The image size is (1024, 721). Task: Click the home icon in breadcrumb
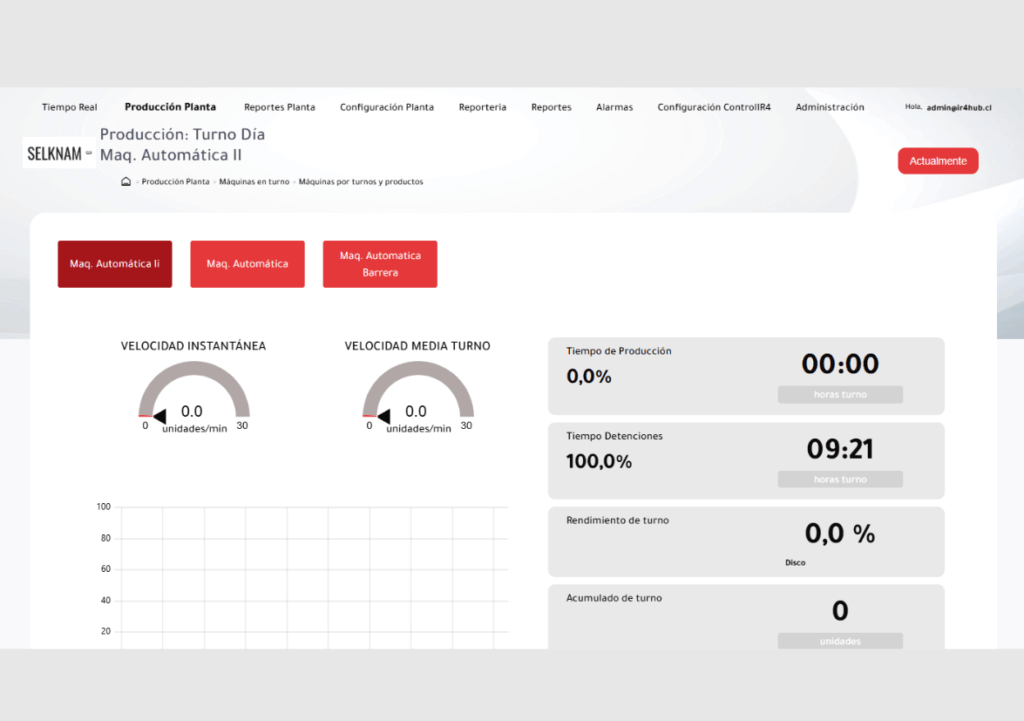pos(126,182)
